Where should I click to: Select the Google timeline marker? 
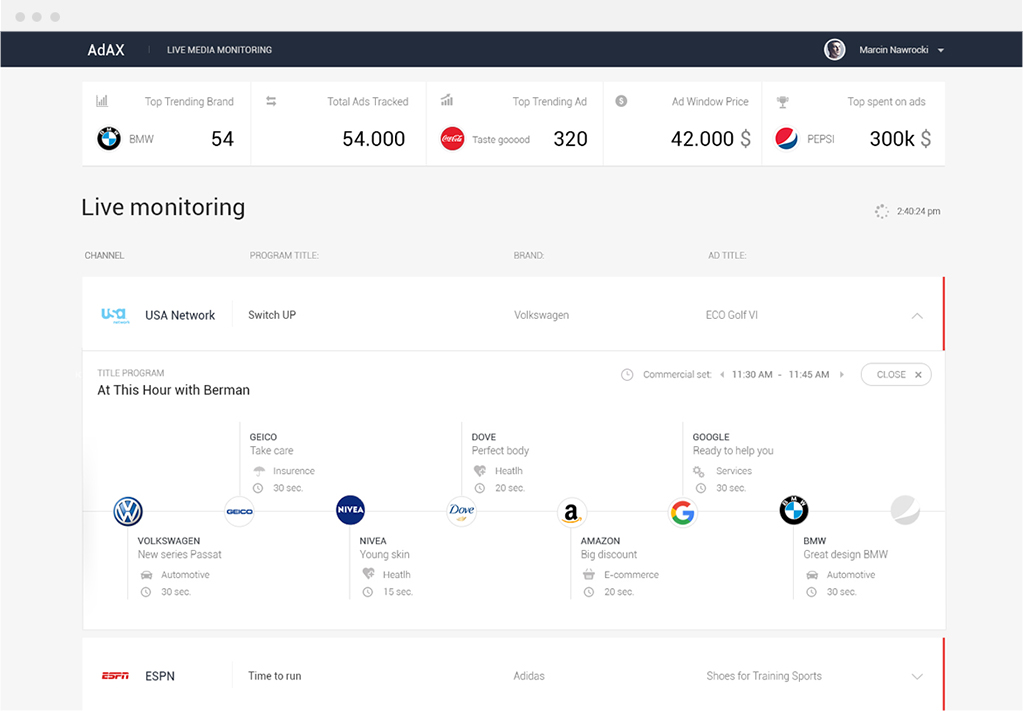tap(682, 512)
